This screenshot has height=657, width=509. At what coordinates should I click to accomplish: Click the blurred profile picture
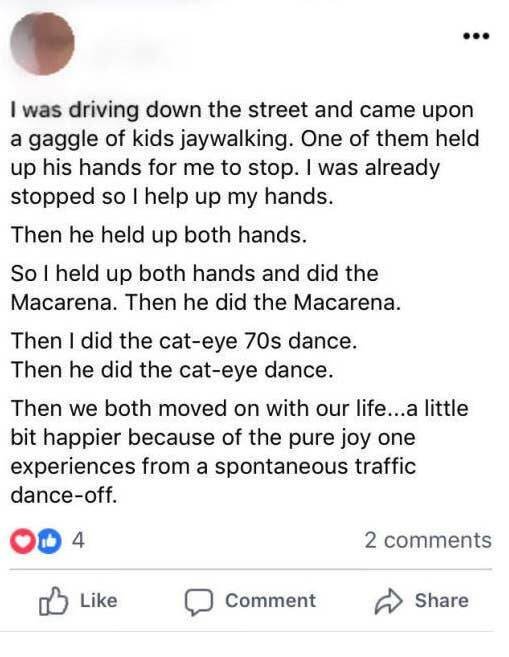point(42,44)
